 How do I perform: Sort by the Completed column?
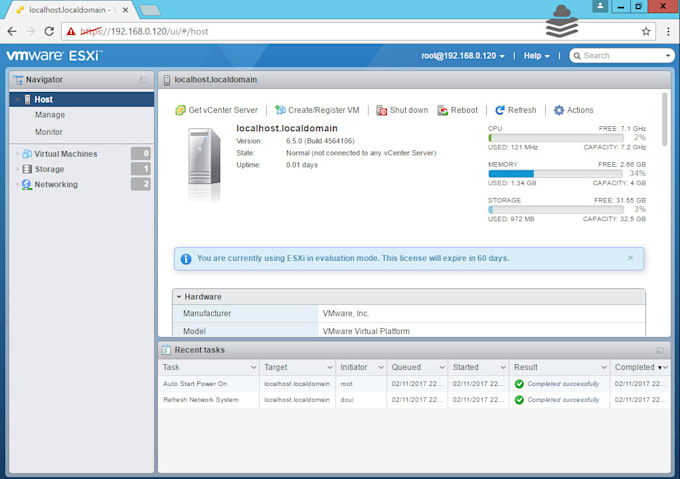[634, 367]
